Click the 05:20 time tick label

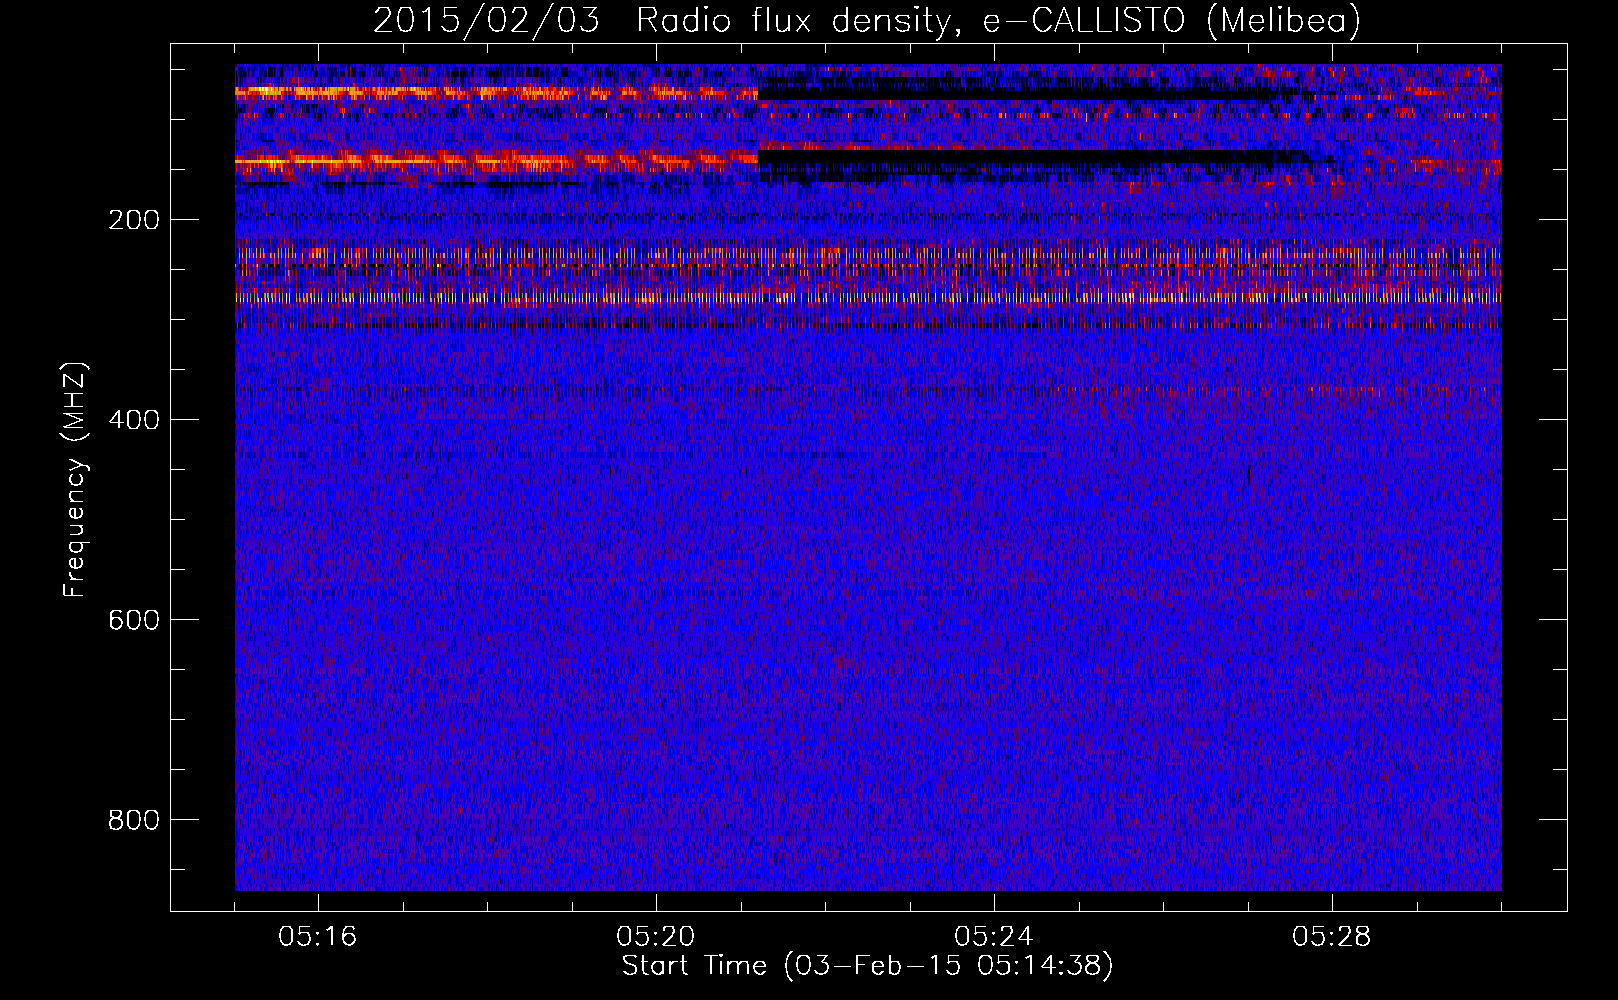[x=656, y=937]
